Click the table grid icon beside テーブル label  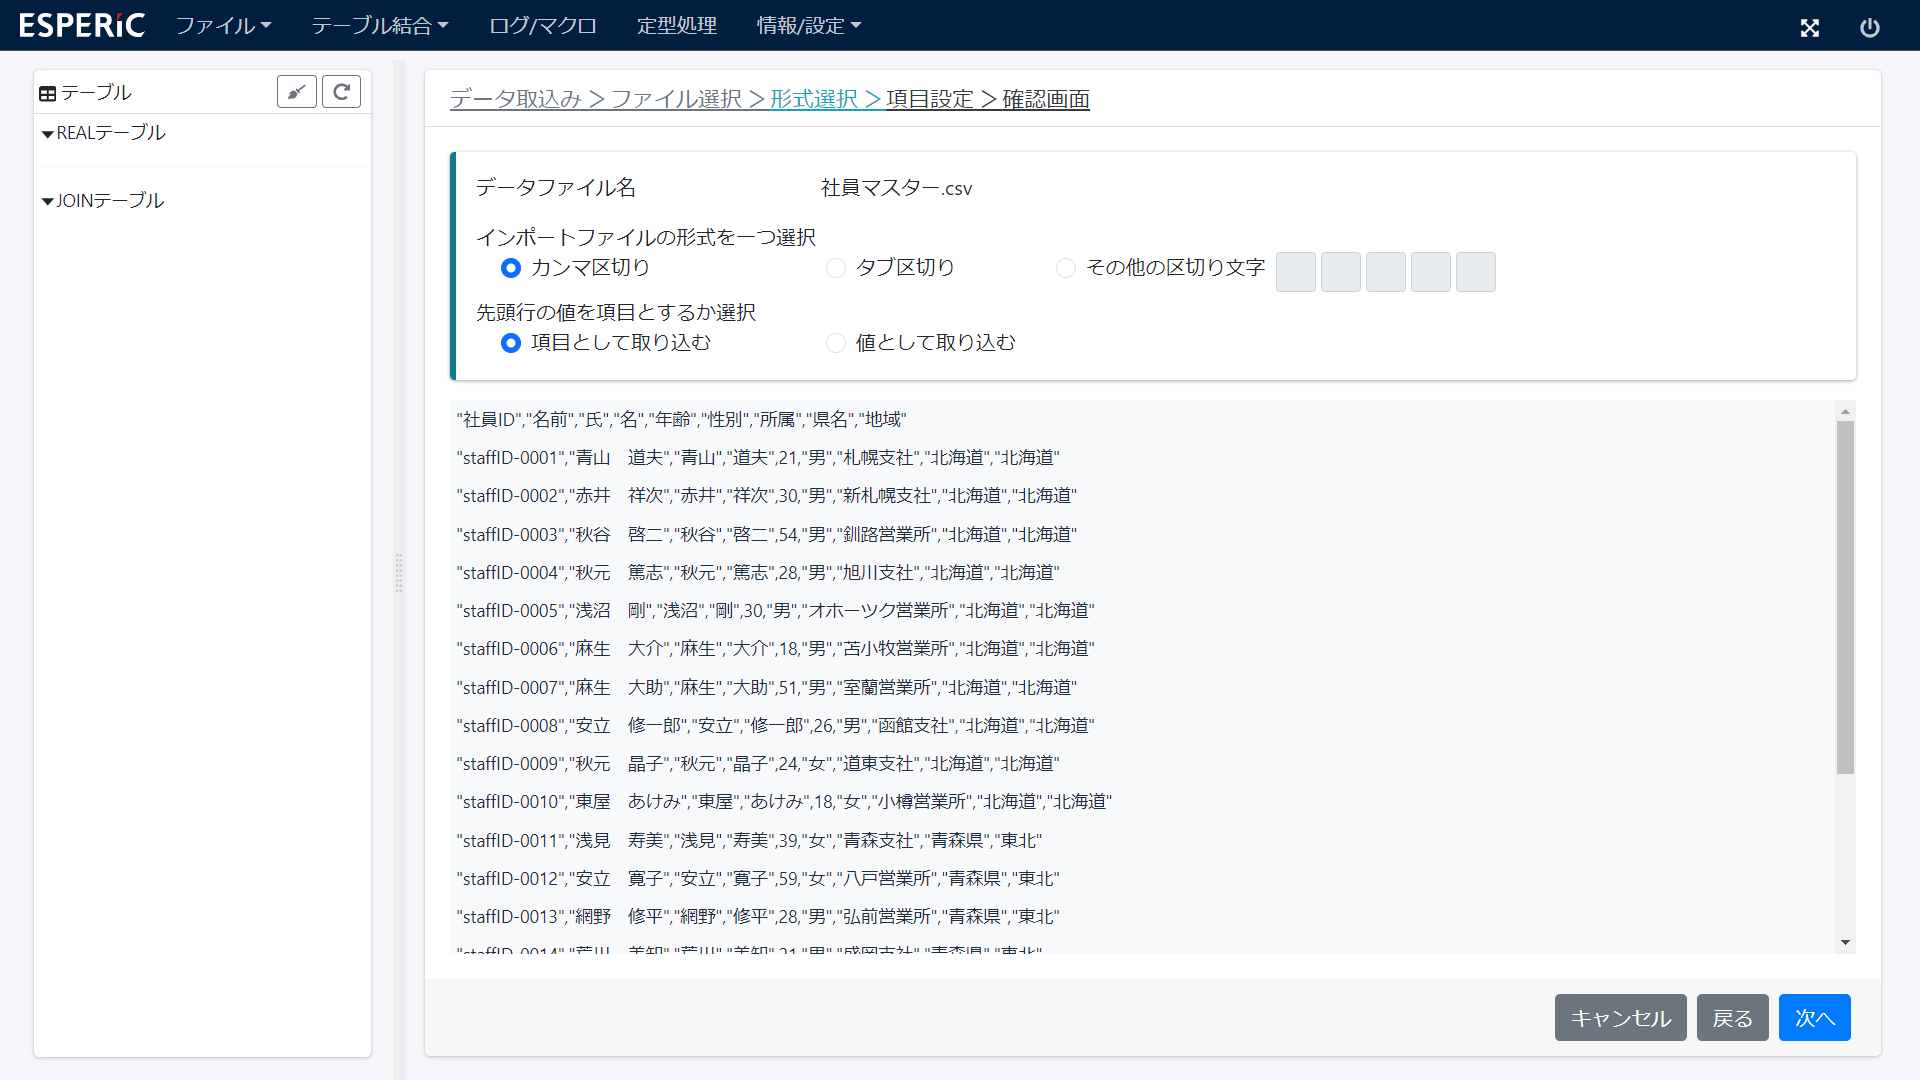coord(47,92)
